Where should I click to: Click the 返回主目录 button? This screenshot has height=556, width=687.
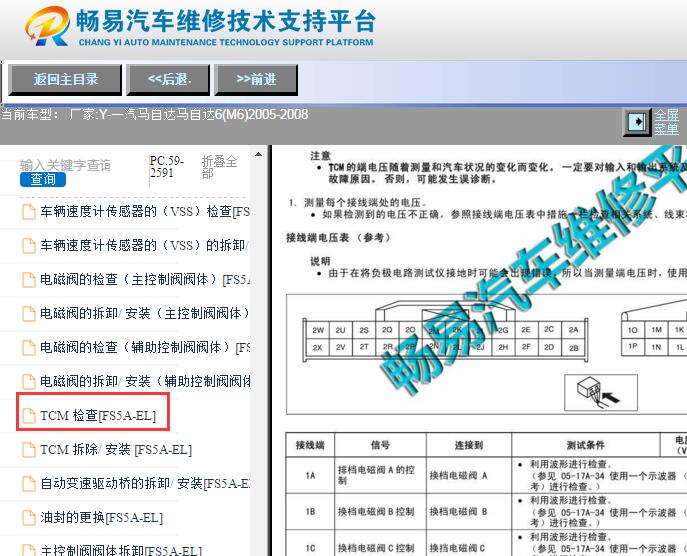(65, 79)
